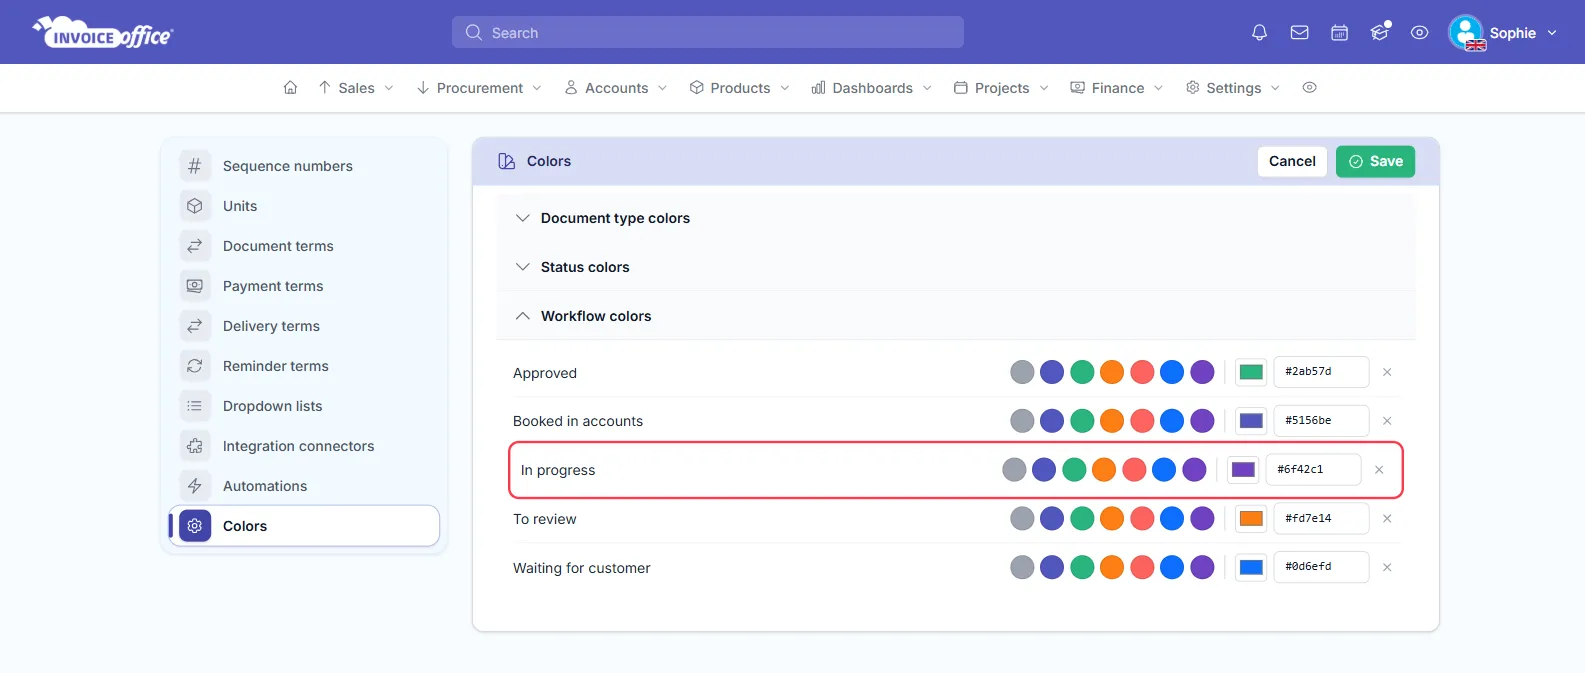1585x673 pixels.
Task: Go to Document terms settings
Action: click(x=305, y=246)
